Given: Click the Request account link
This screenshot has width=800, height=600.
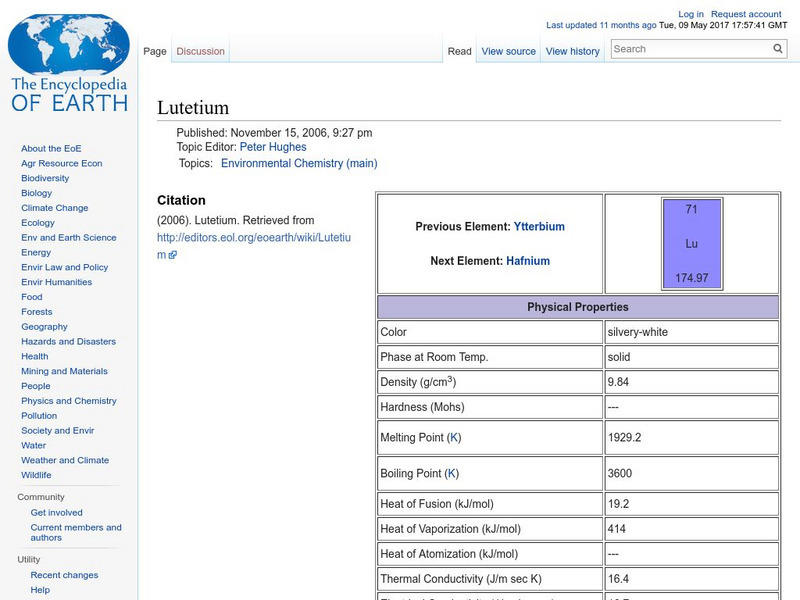Looking at the screenshot, I should pyautogui.click(x=747, y=13).
